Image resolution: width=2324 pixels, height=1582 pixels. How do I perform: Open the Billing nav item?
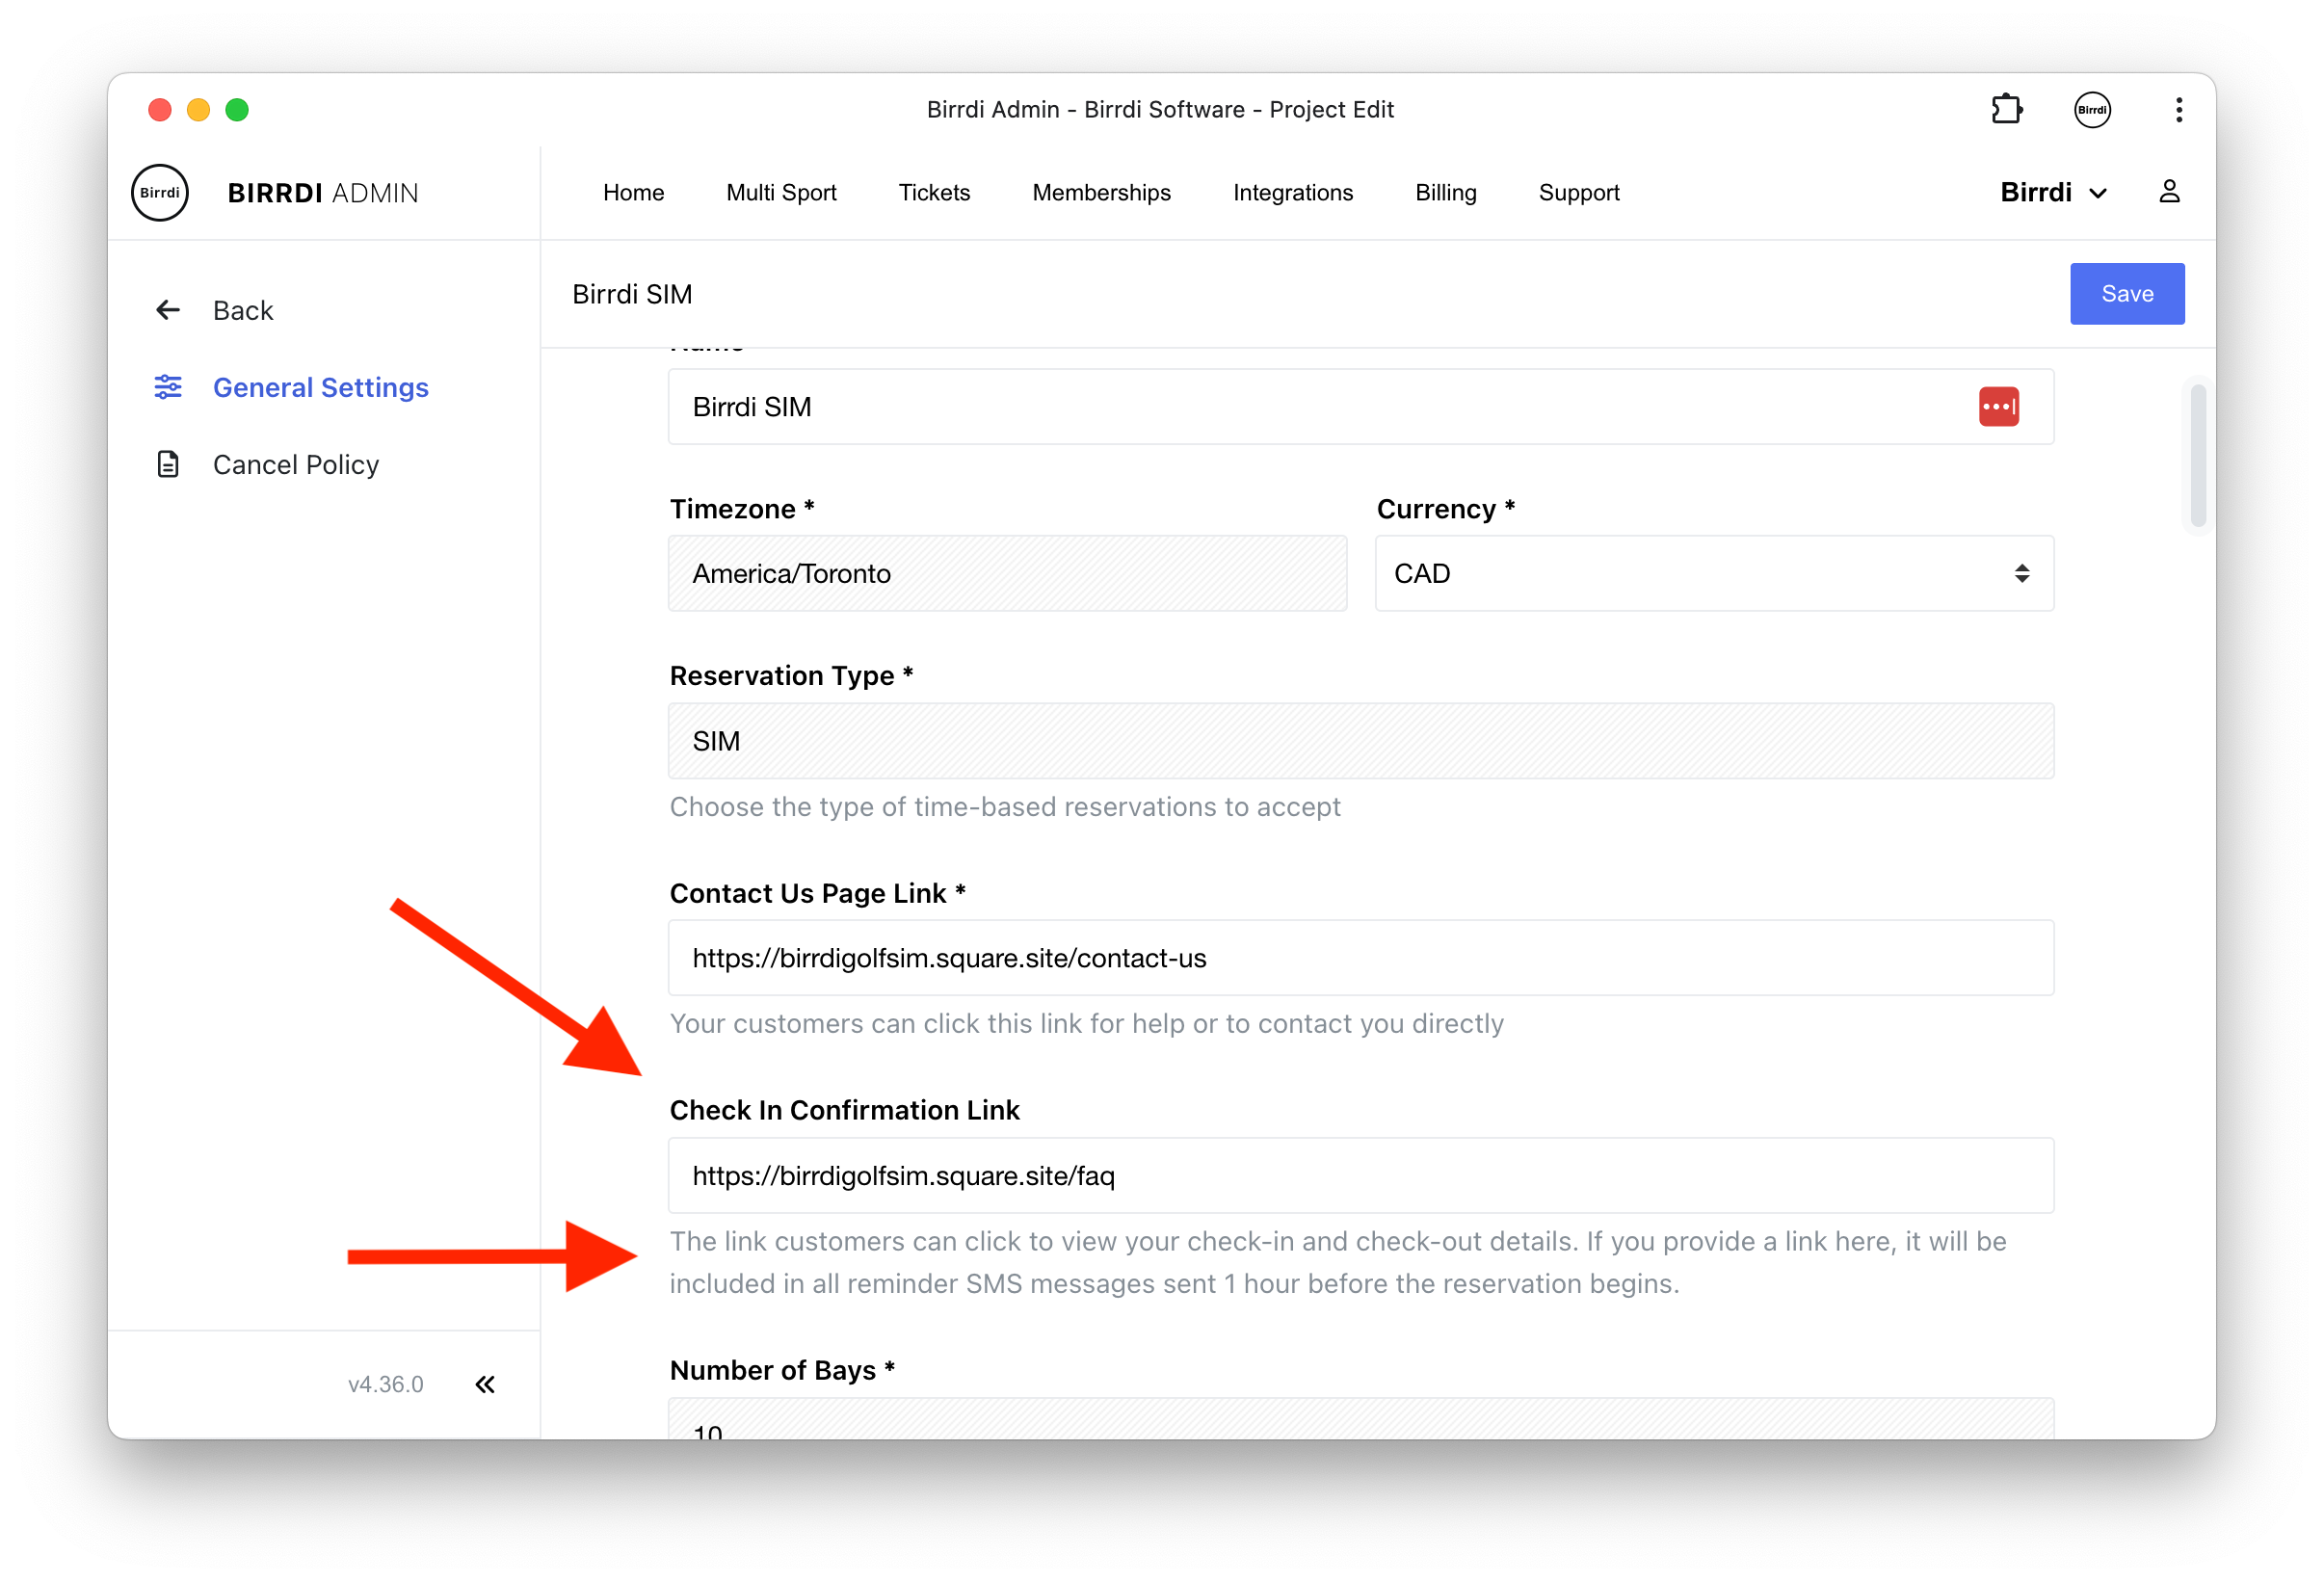click(x=1445, y=192)
